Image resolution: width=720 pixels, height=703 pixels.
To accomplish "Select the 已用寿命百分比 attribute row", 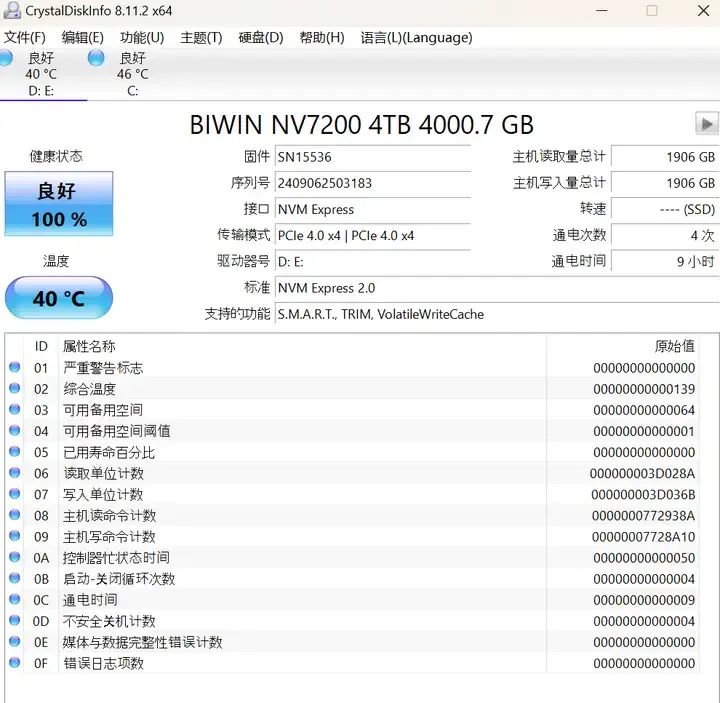I will (353, 452).
